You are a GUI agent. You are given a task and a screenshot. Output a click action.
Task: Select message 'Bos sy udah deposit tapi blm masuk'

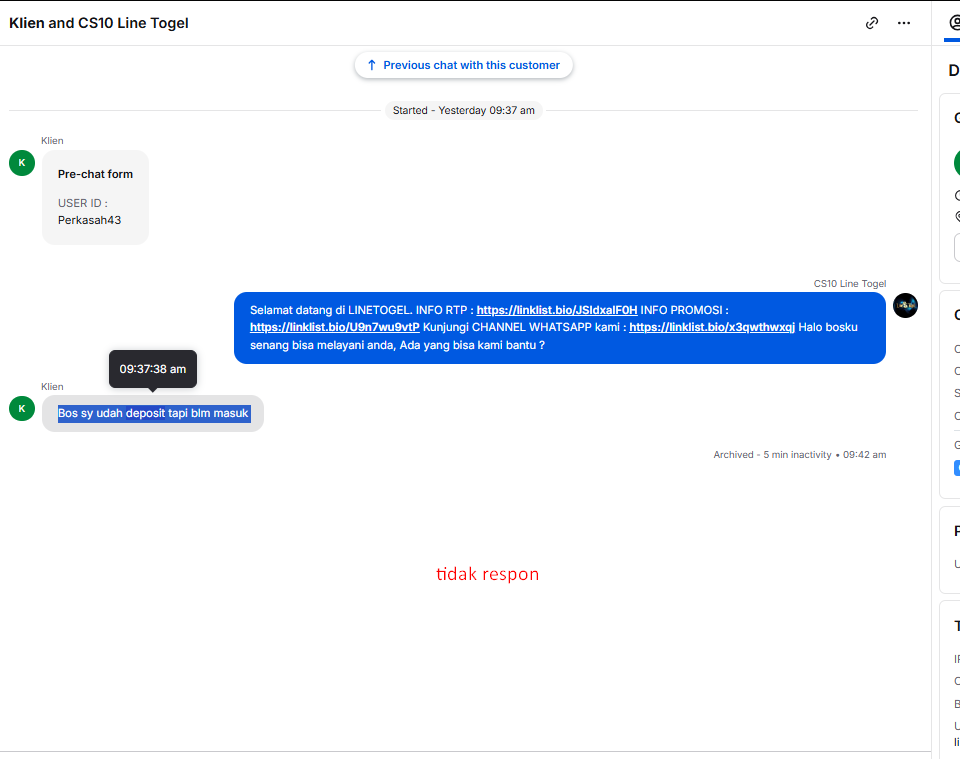pos(153,413)
